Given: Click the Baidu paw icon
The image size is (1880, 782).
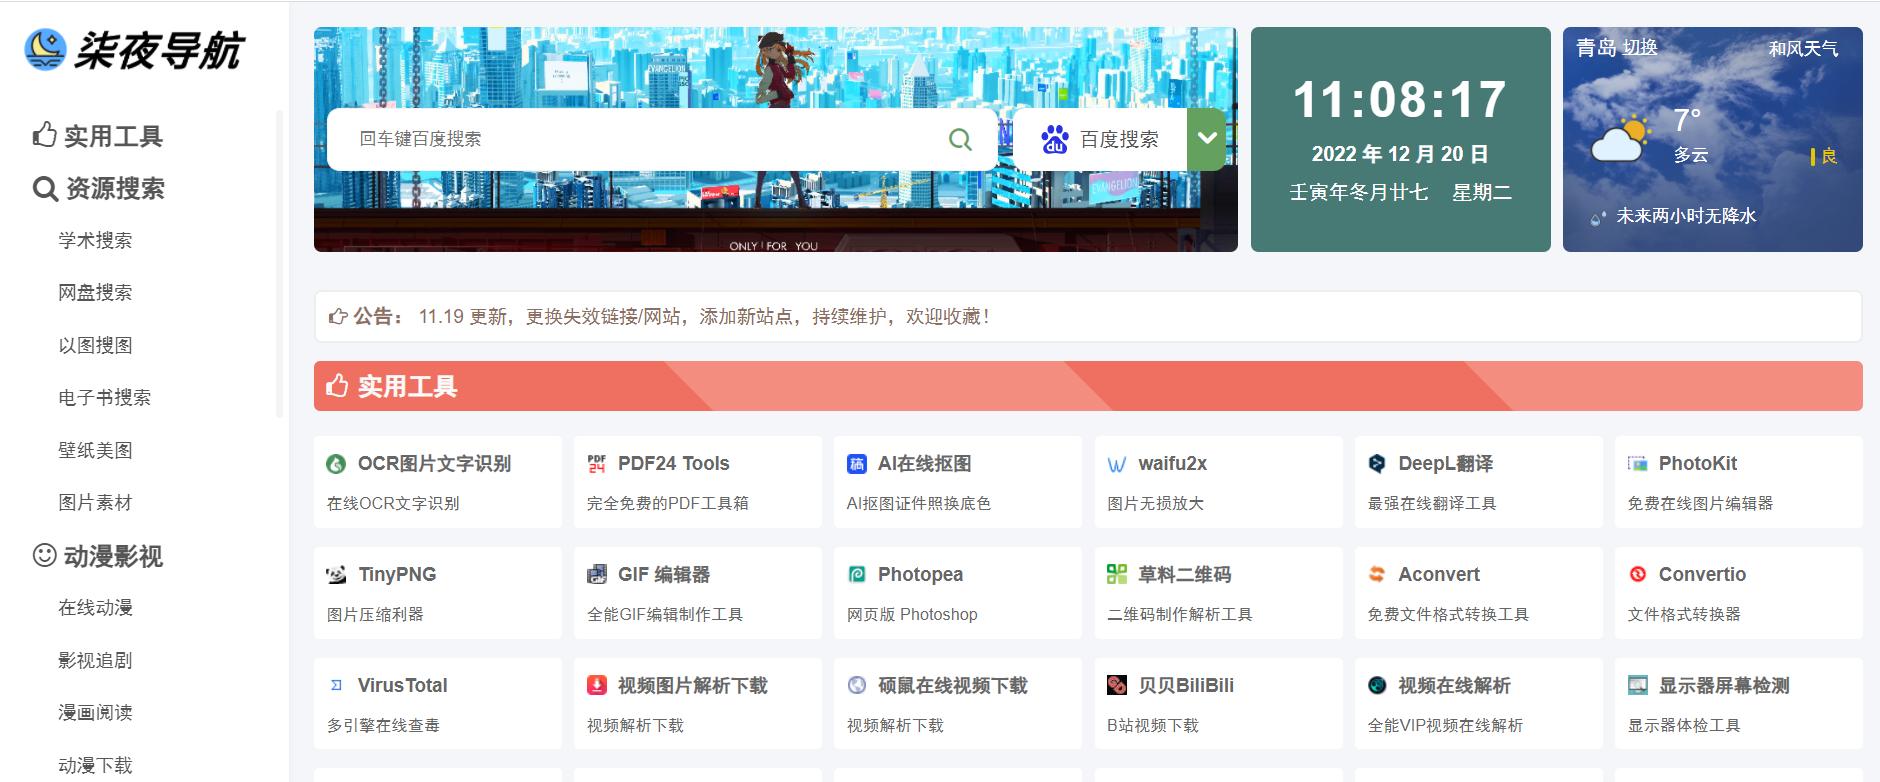Looking at the screenshot, I should [1054, 139].
